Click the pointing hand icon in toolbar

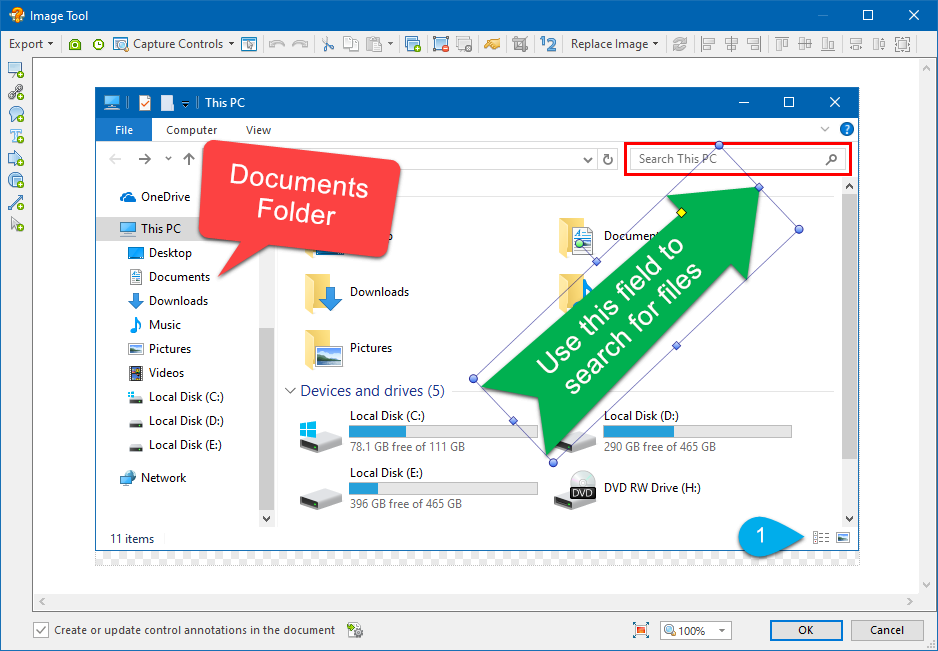[x=492, y=44]
